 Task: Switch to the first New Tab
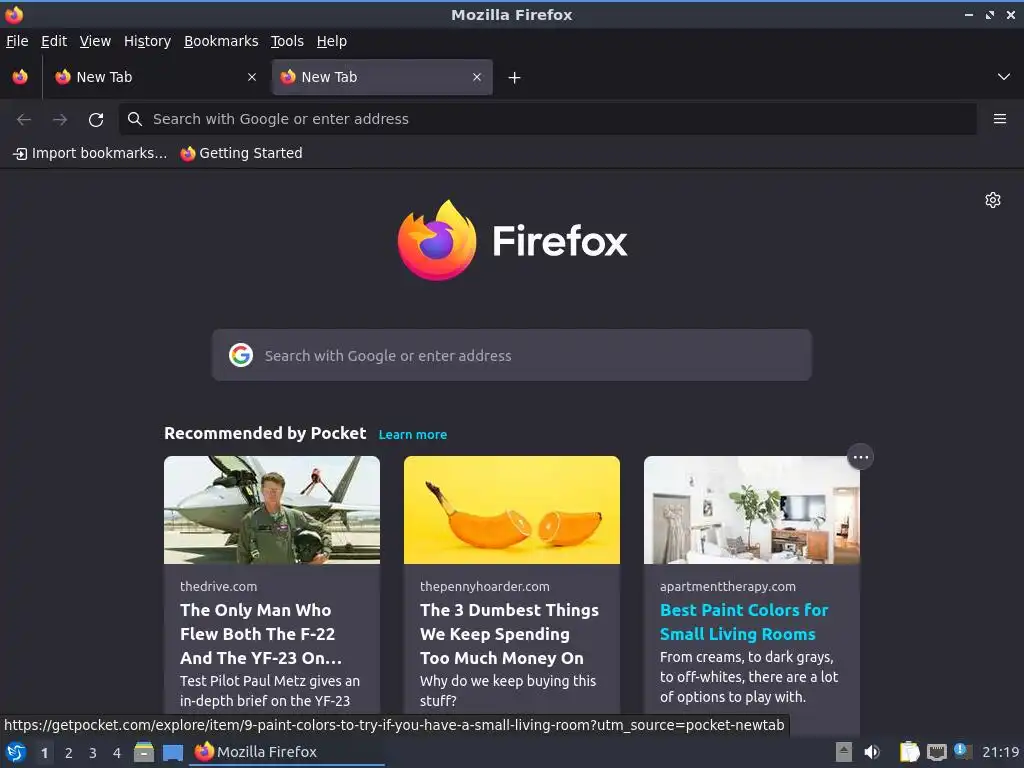click(155, 77)
